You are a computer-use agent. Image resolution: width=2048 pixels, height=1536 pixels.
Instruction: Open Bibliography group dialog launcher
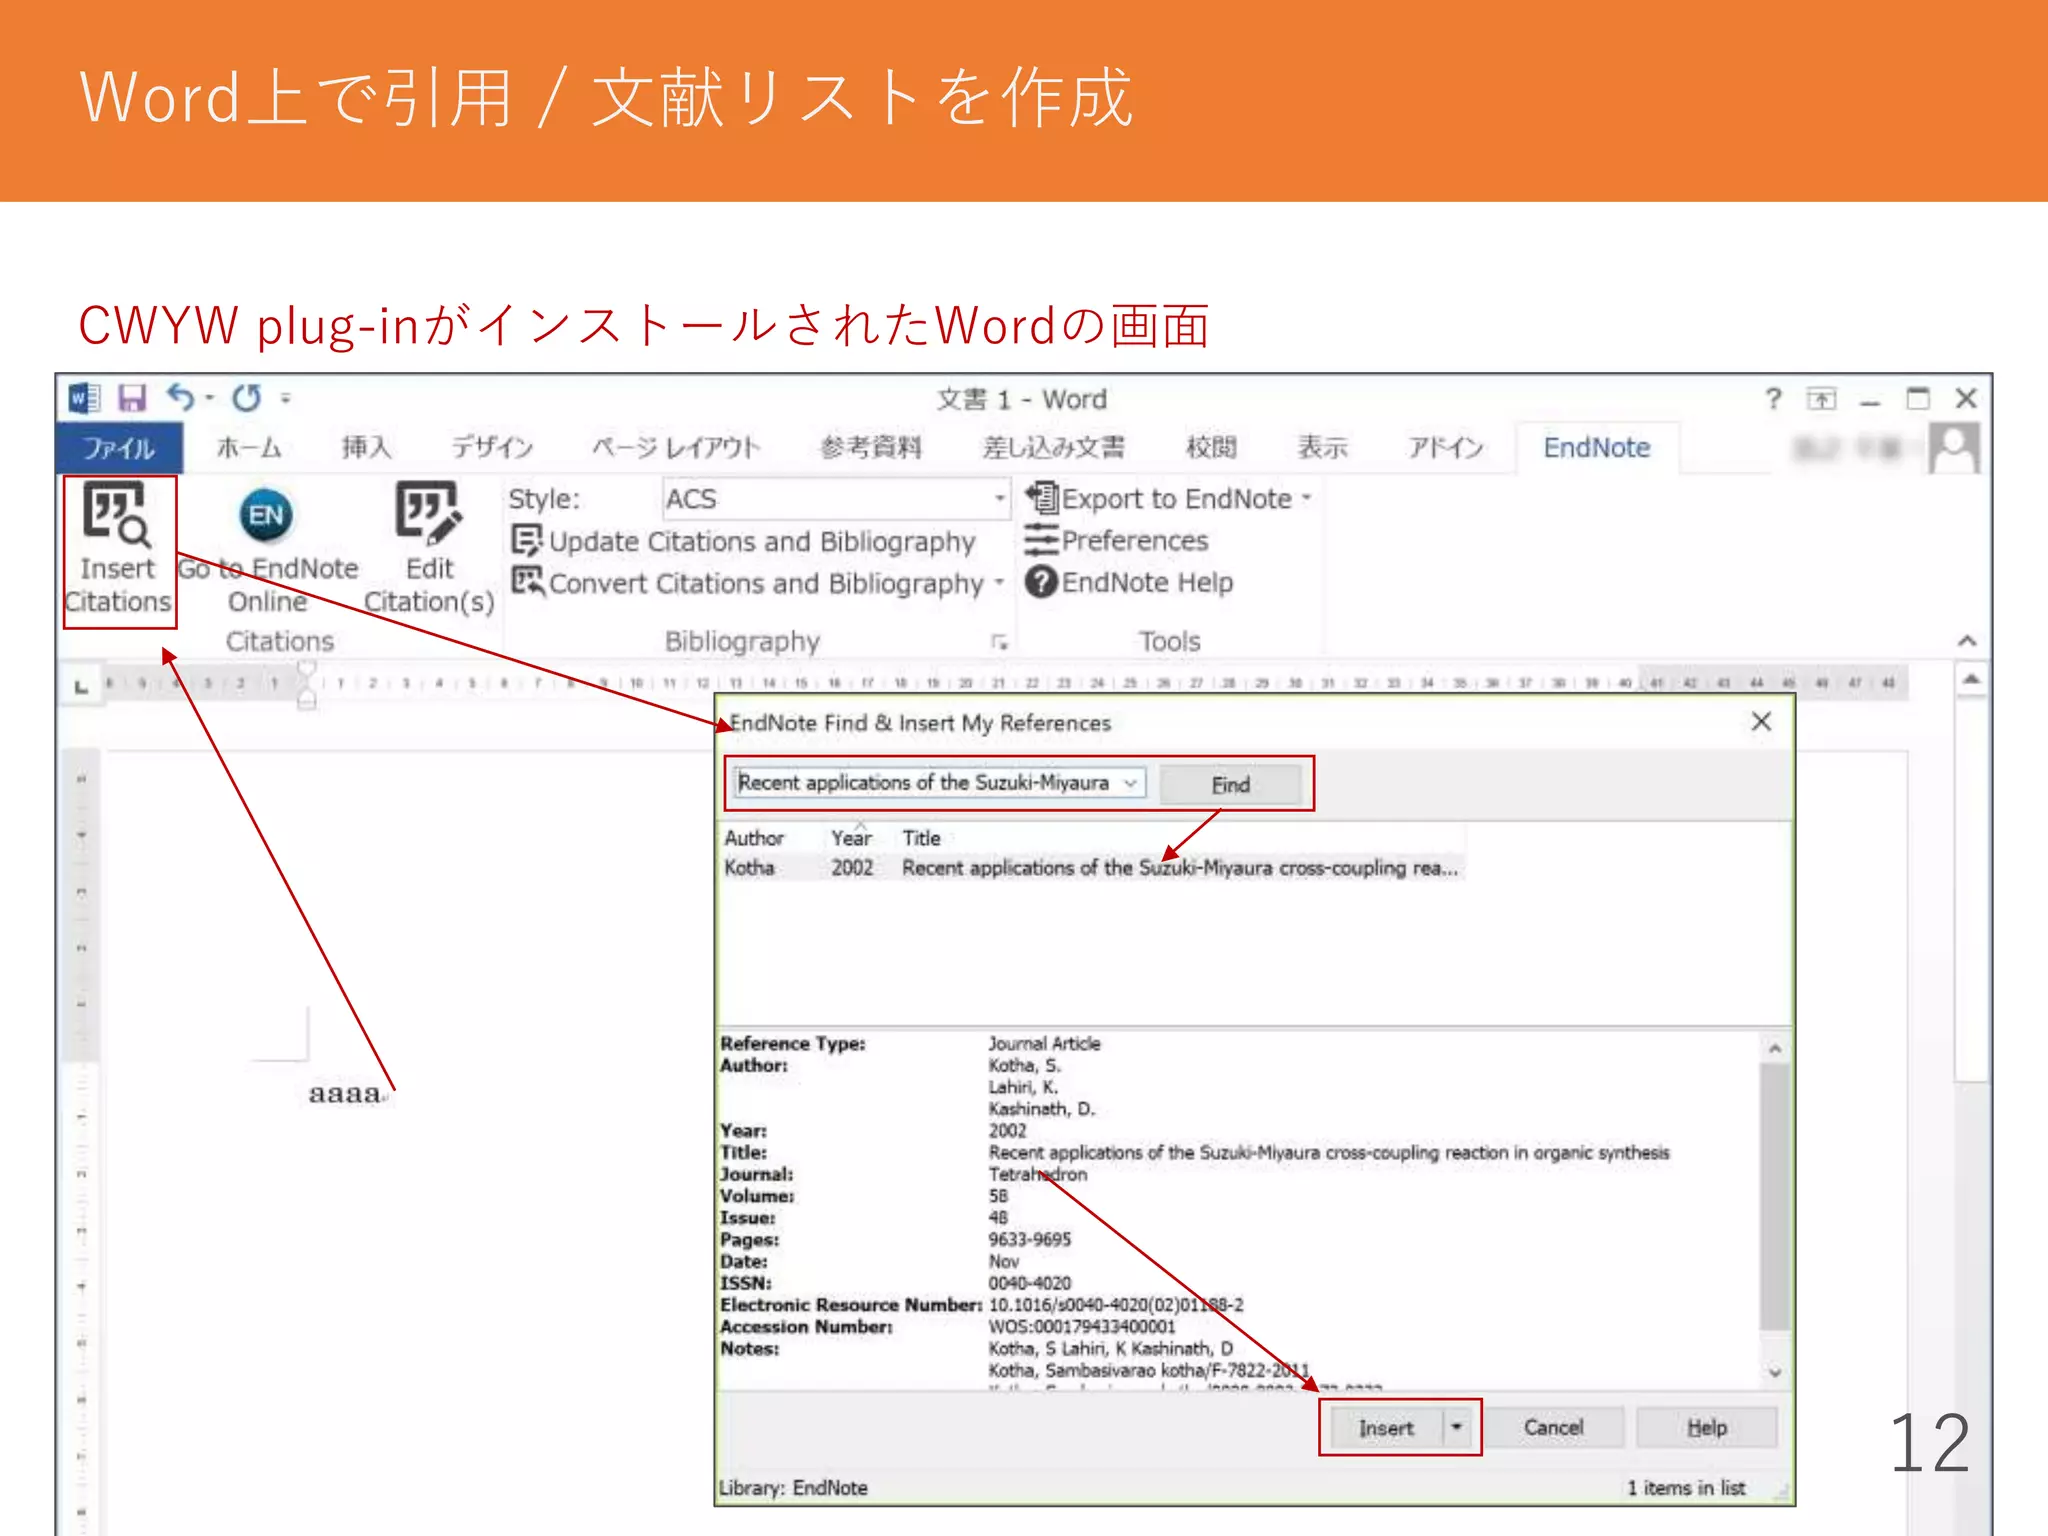coord(999,641)
